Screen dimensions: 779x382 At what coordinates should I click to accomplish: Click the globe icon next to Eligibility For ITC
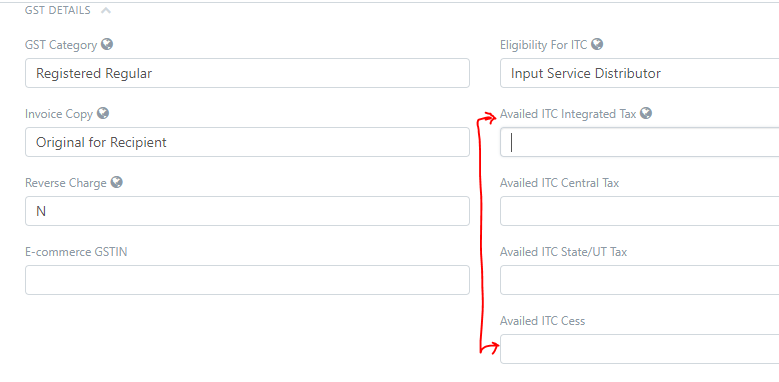(598, 44)
